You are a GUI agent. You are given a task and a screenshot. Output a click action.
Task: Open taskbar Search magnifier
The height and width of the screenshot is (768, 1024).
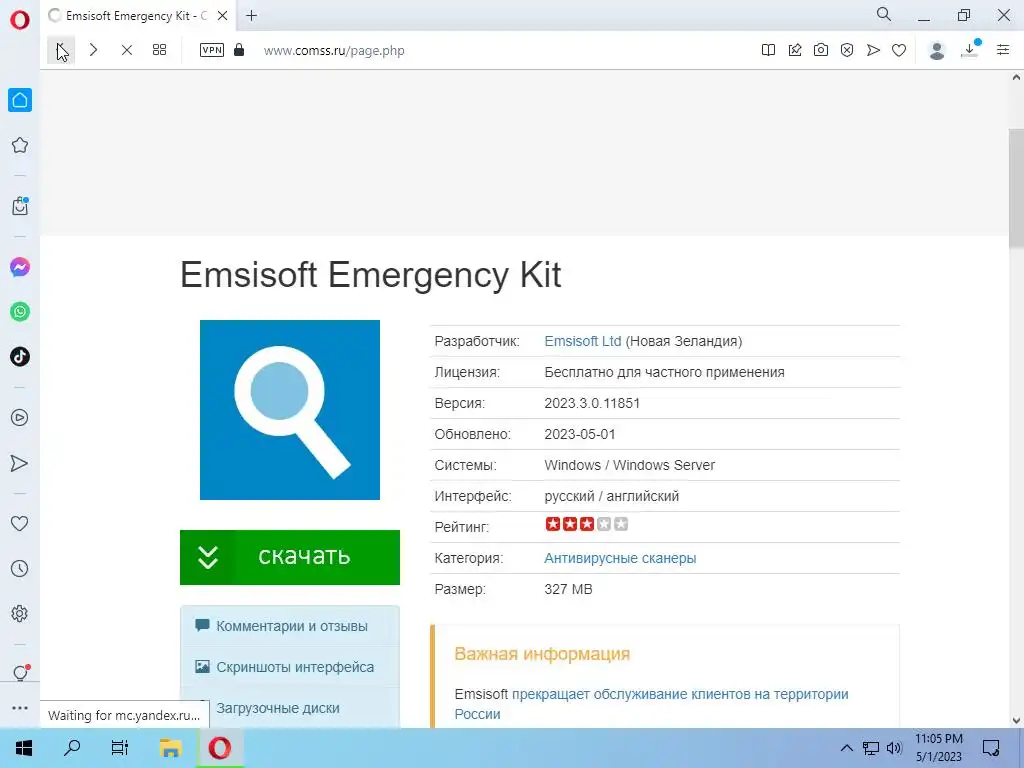pyautogui.click(x=72, y=748)
